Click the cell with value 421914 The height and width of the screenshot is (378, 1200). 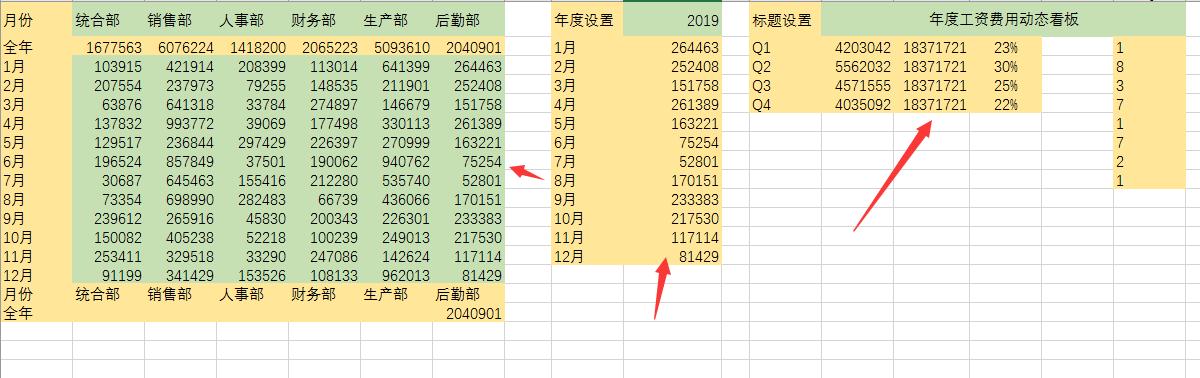pyautogui.click(x=181, y=66)
